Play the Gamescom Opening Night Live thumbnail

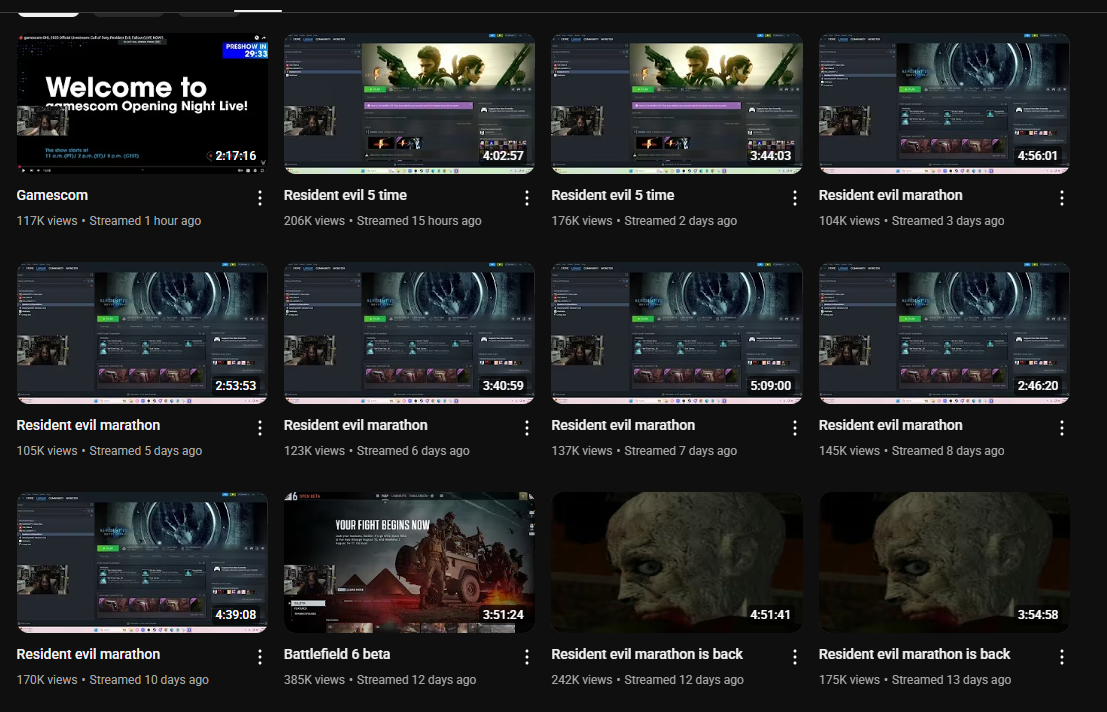click(x=142, y=103)
